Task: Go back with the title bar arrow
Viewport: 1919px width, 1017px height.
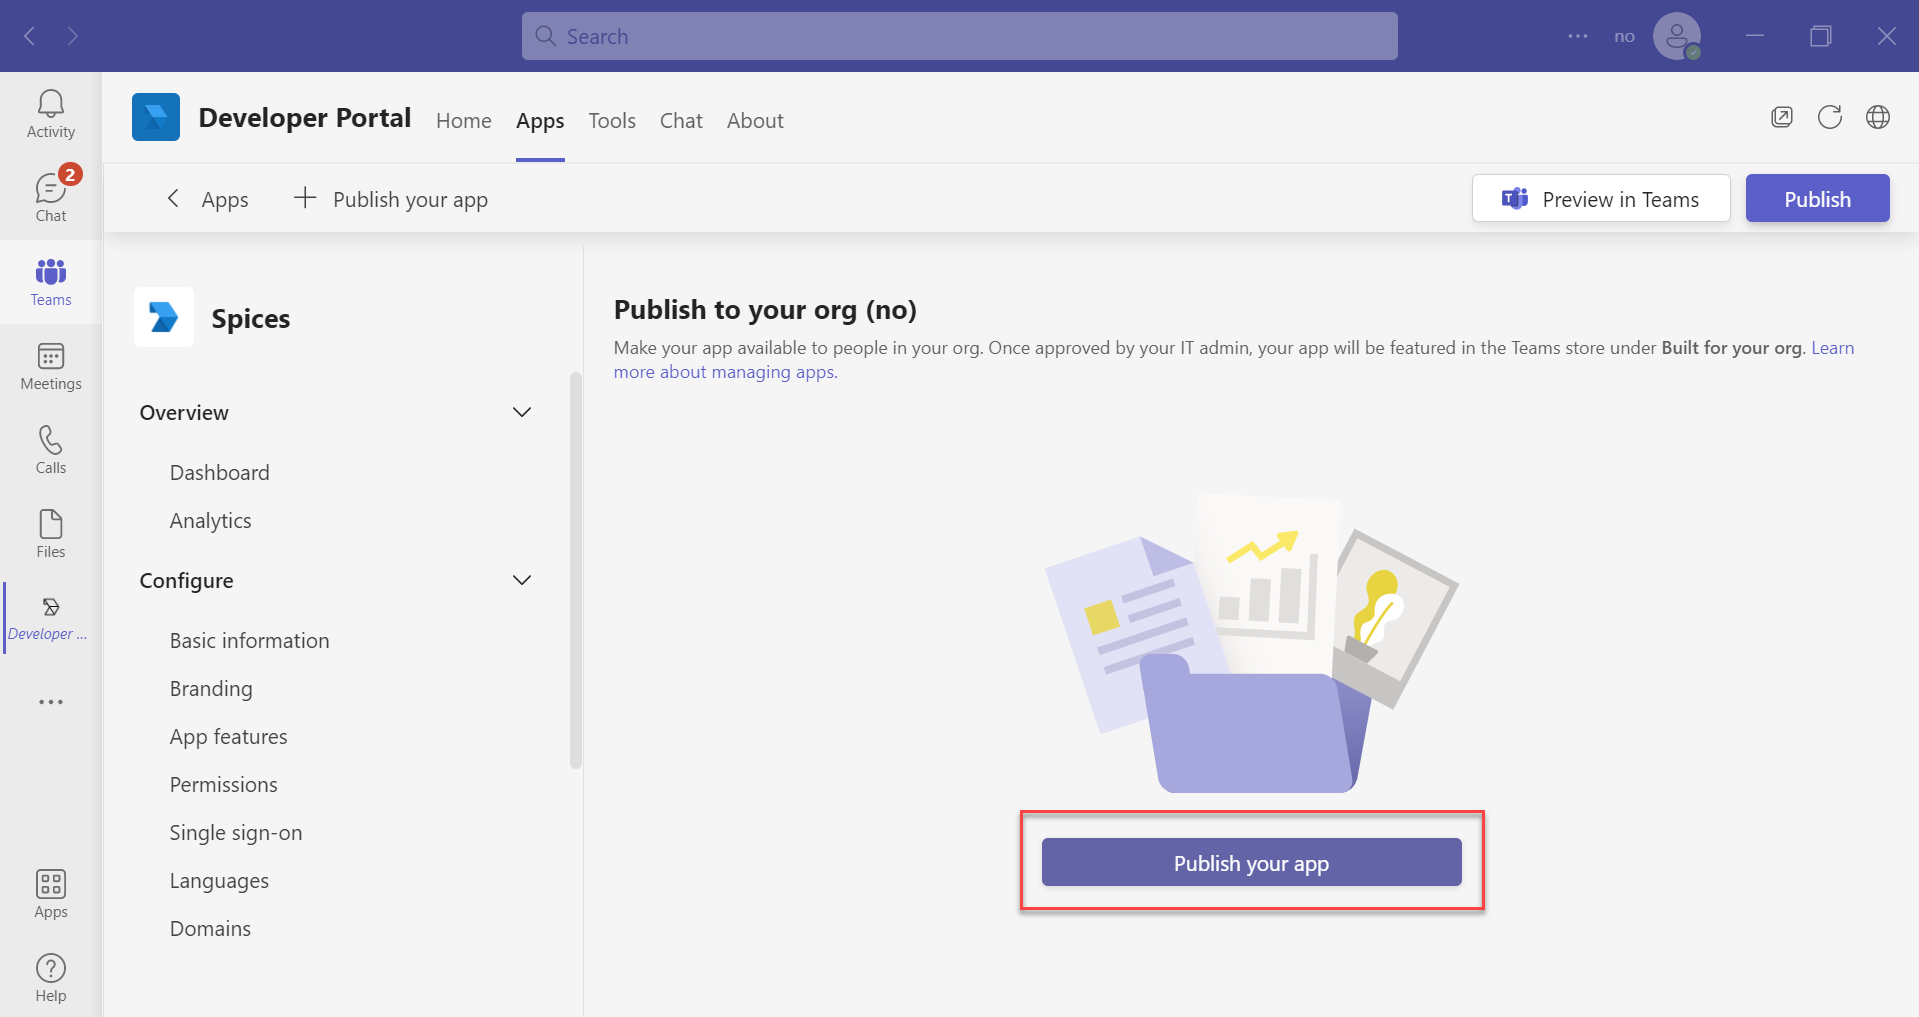Action: 30,36
